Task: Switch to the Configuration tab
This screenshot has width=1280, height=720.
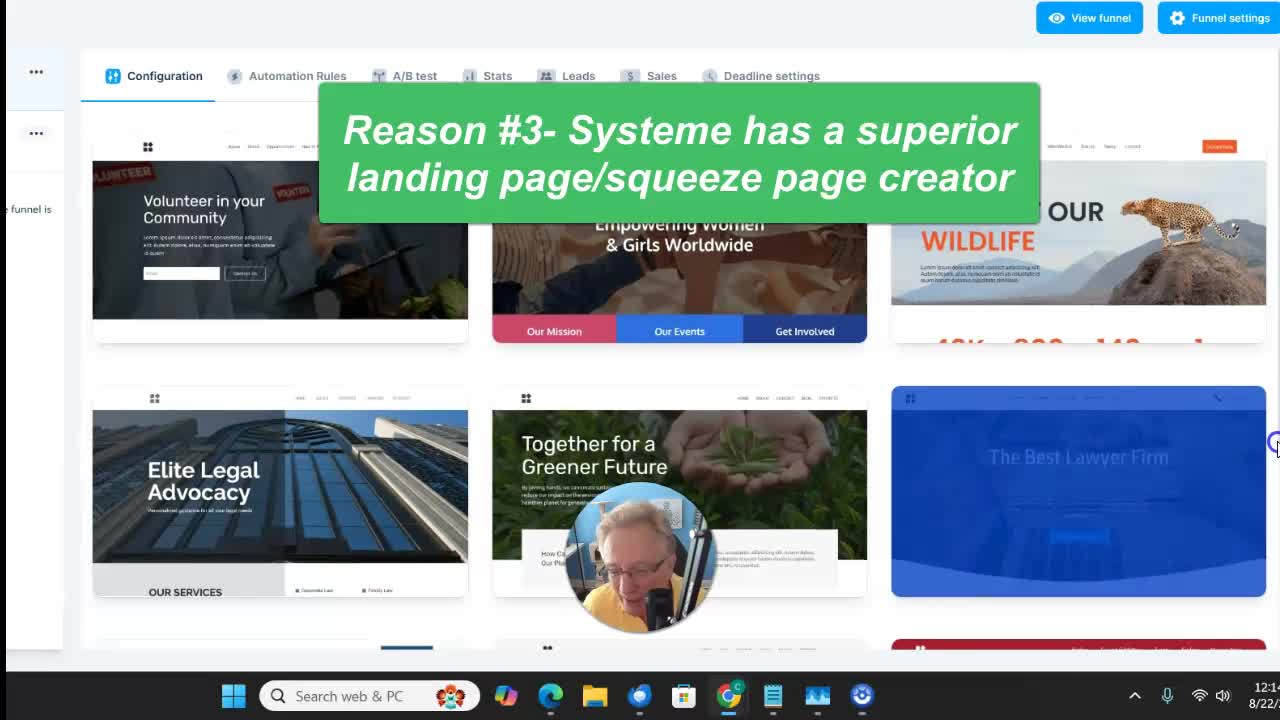Action: (x=154, y=76)
